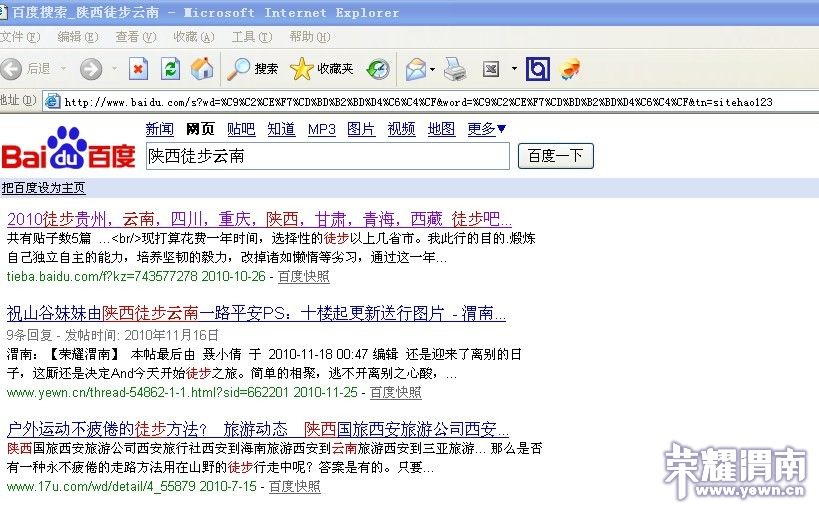Click the Print printer icon

[455, 69]
